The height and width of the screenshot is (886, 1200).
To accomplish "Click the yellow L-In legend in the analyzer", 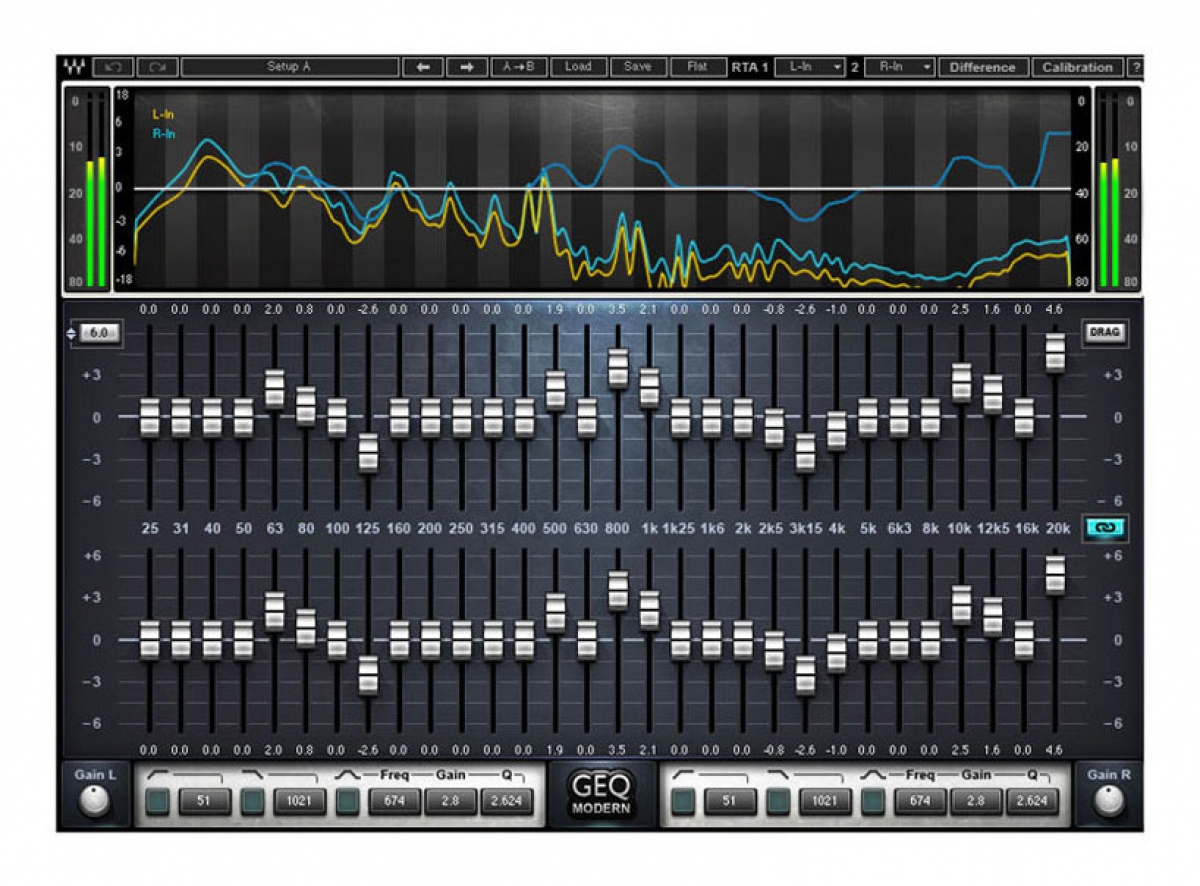I will tap(162, 115).
